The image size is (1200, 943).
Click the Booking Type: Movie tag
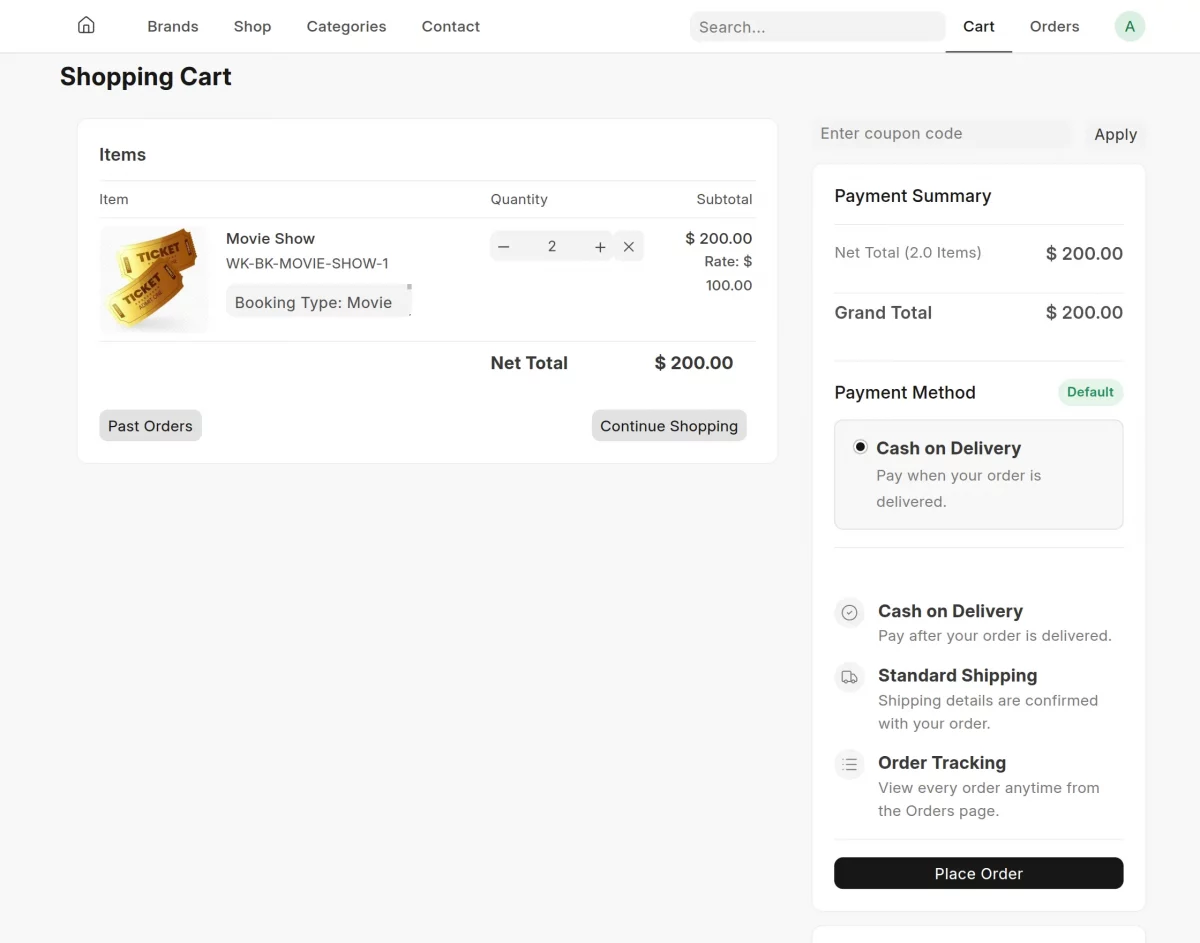pyautogui.click(x=318, y=302)
